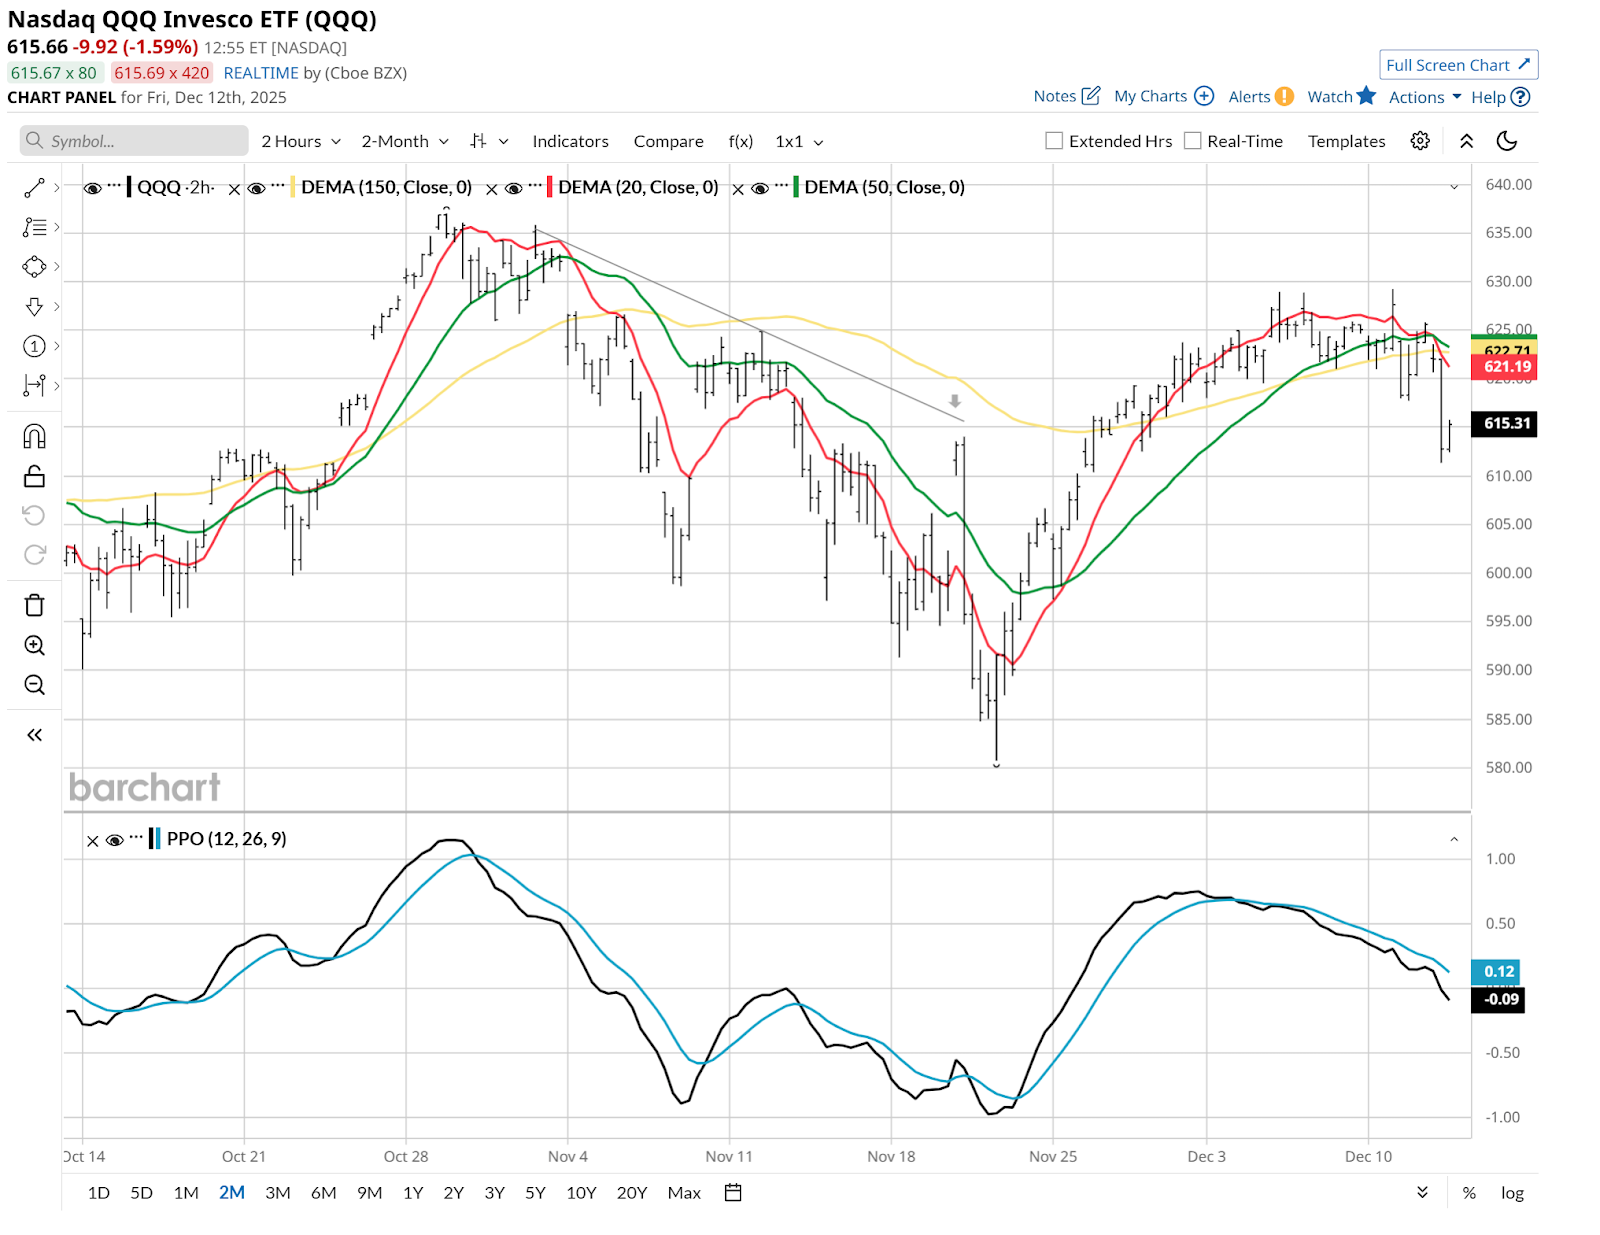Select the 3M time range
Viewport: 1600px width, 1235px height.
pyautogui.click(x=278, y=1192)
